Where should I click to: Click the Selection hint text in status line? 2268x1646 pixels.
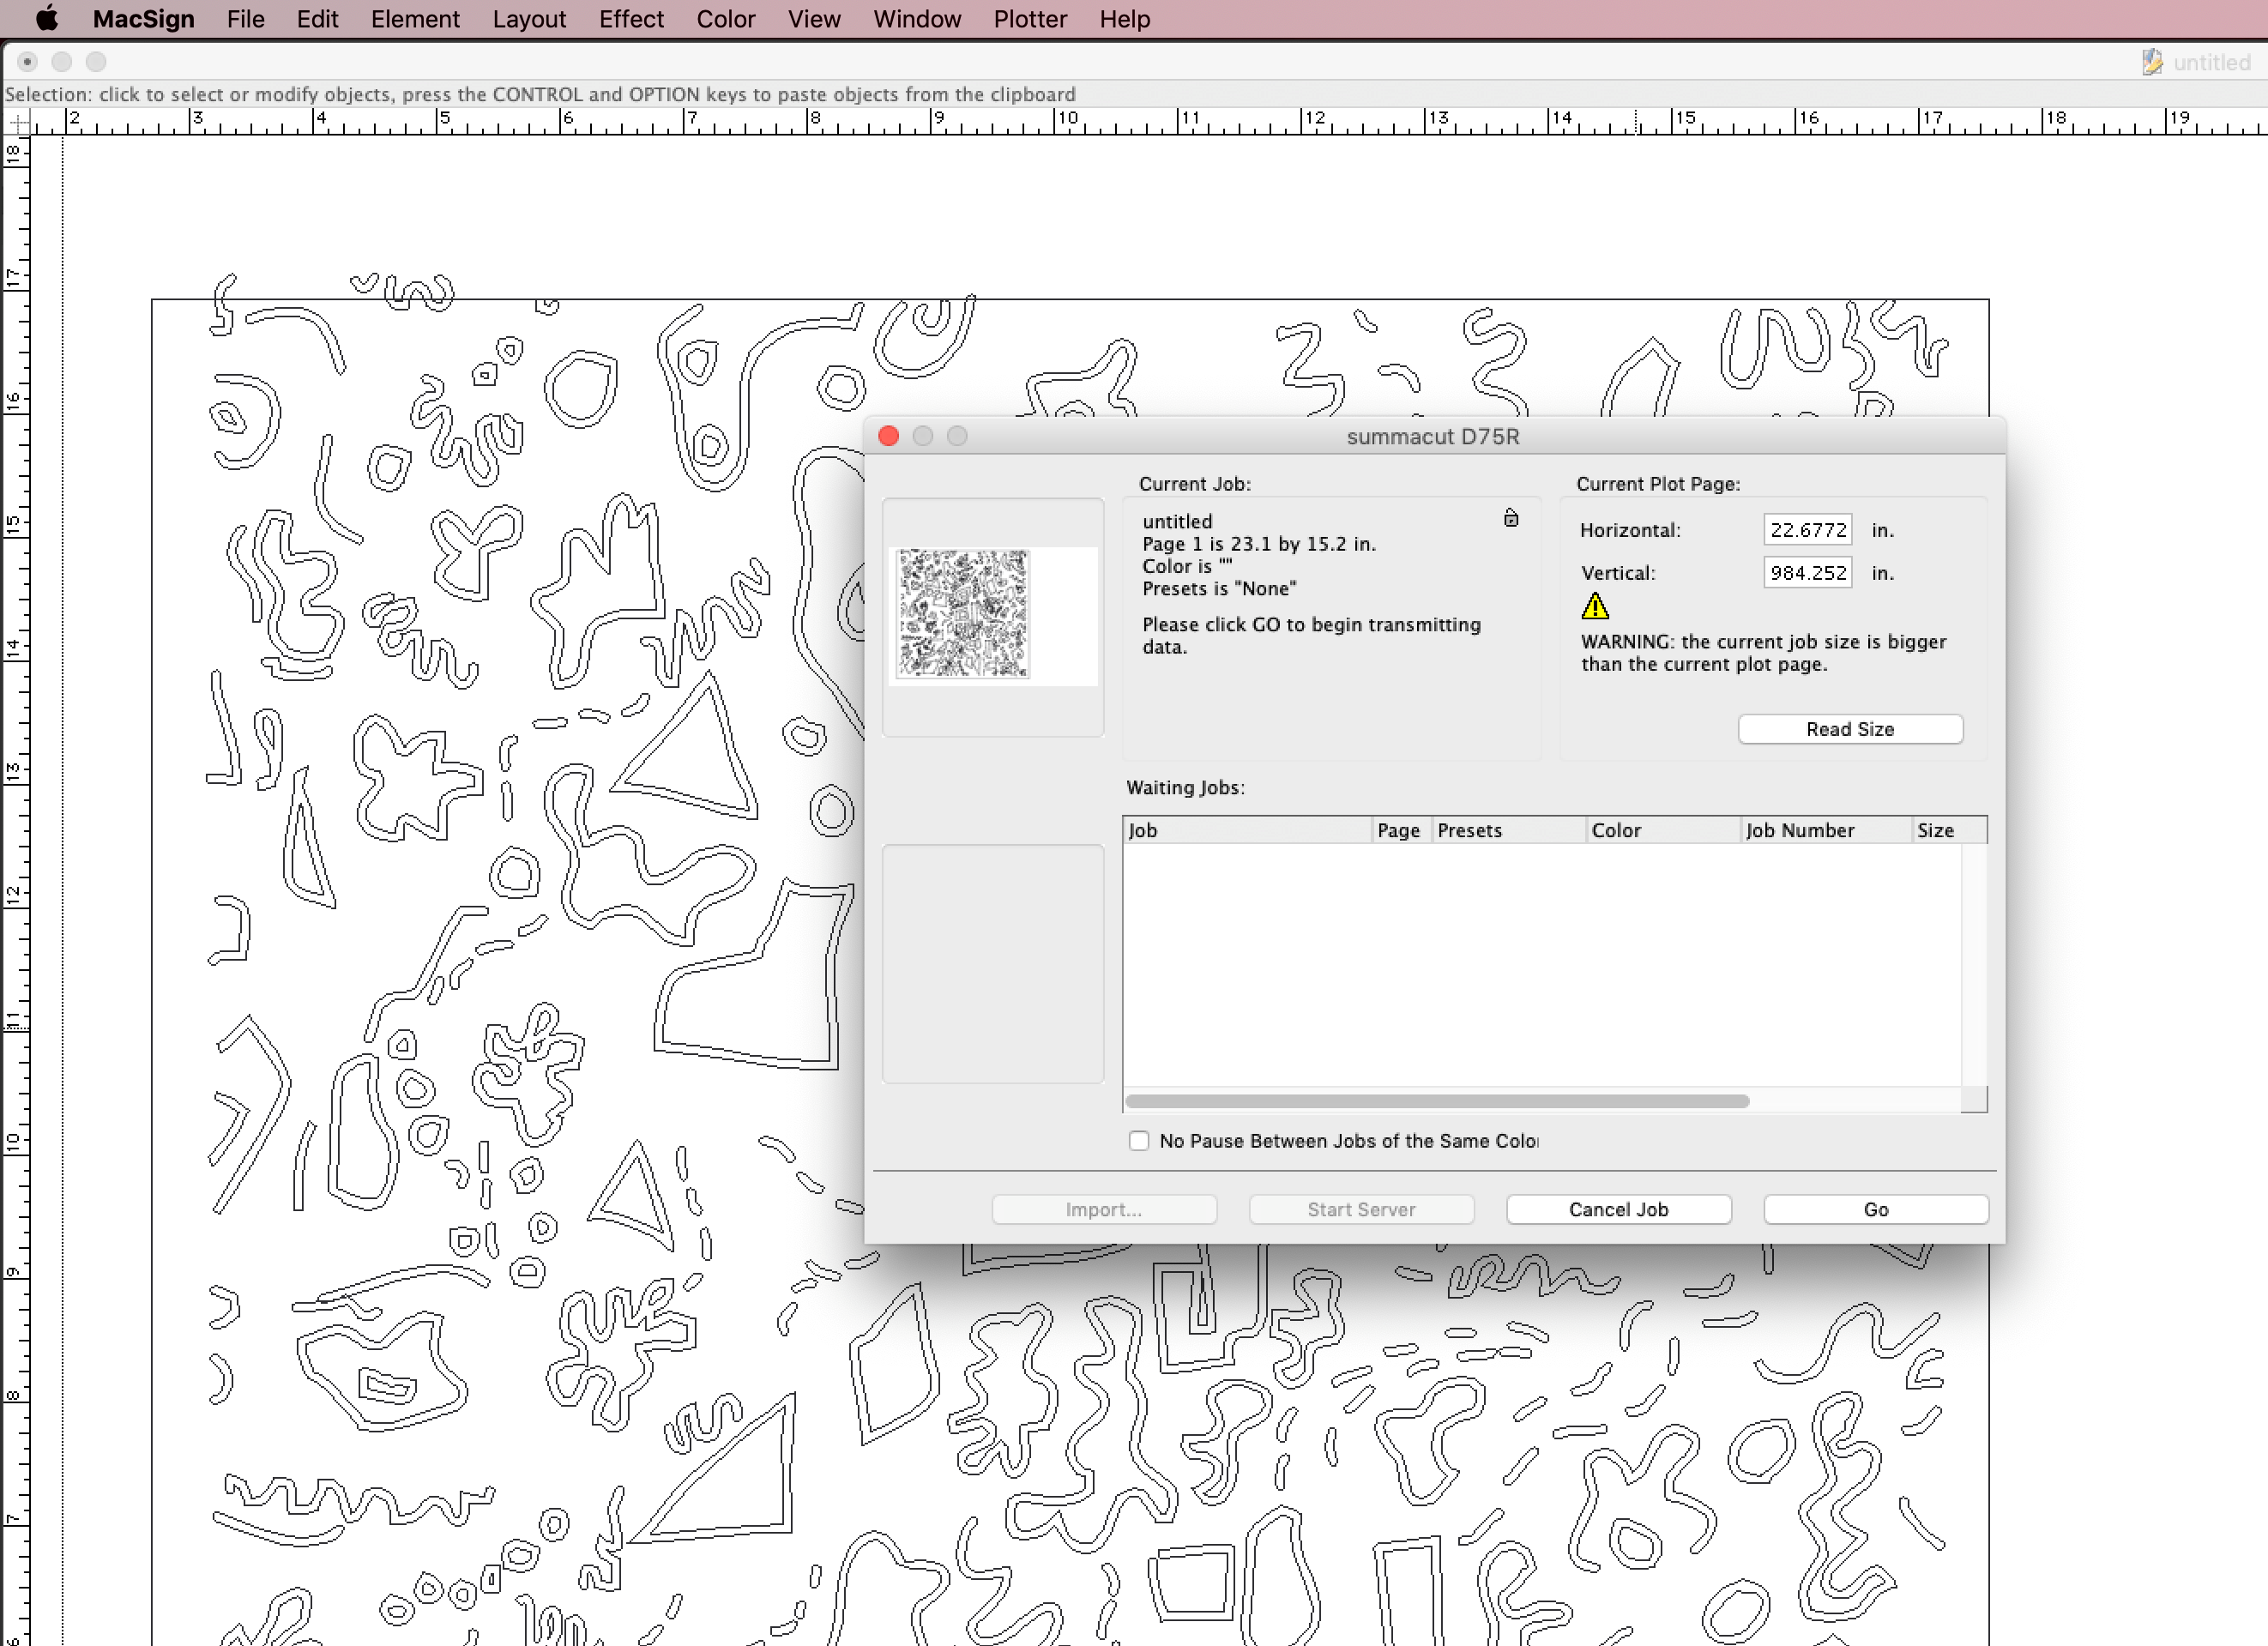click(540, 94)
